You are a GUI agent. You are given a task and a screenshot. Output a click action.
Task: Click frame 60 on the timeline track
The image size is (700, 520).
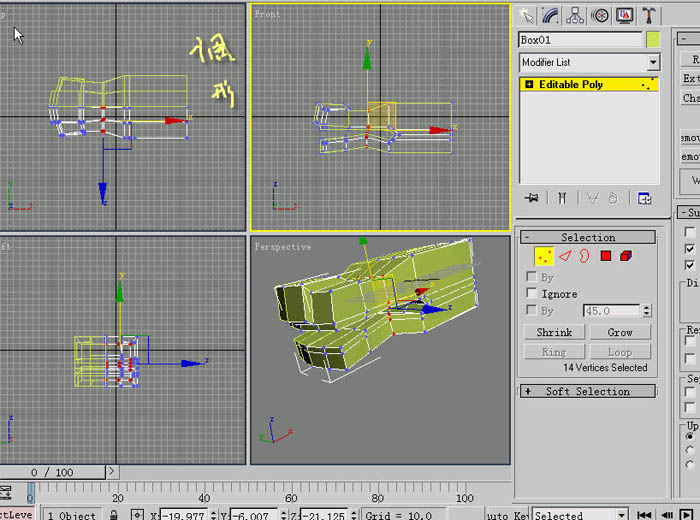291,493
